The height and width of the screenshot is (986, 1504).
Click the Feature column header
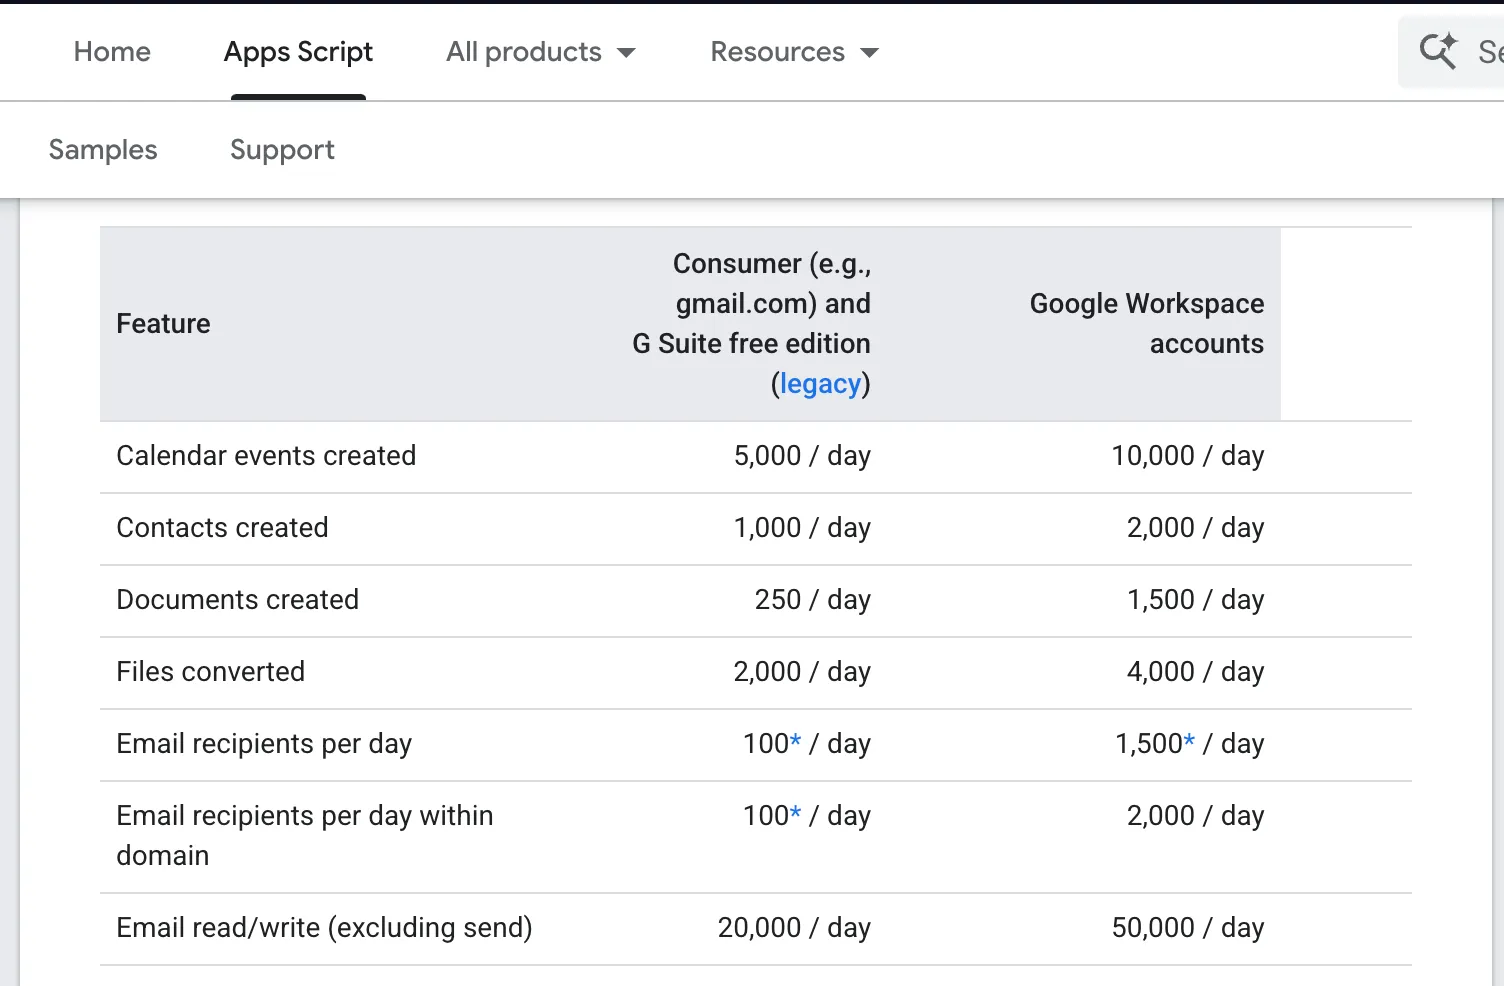[163, 324]
